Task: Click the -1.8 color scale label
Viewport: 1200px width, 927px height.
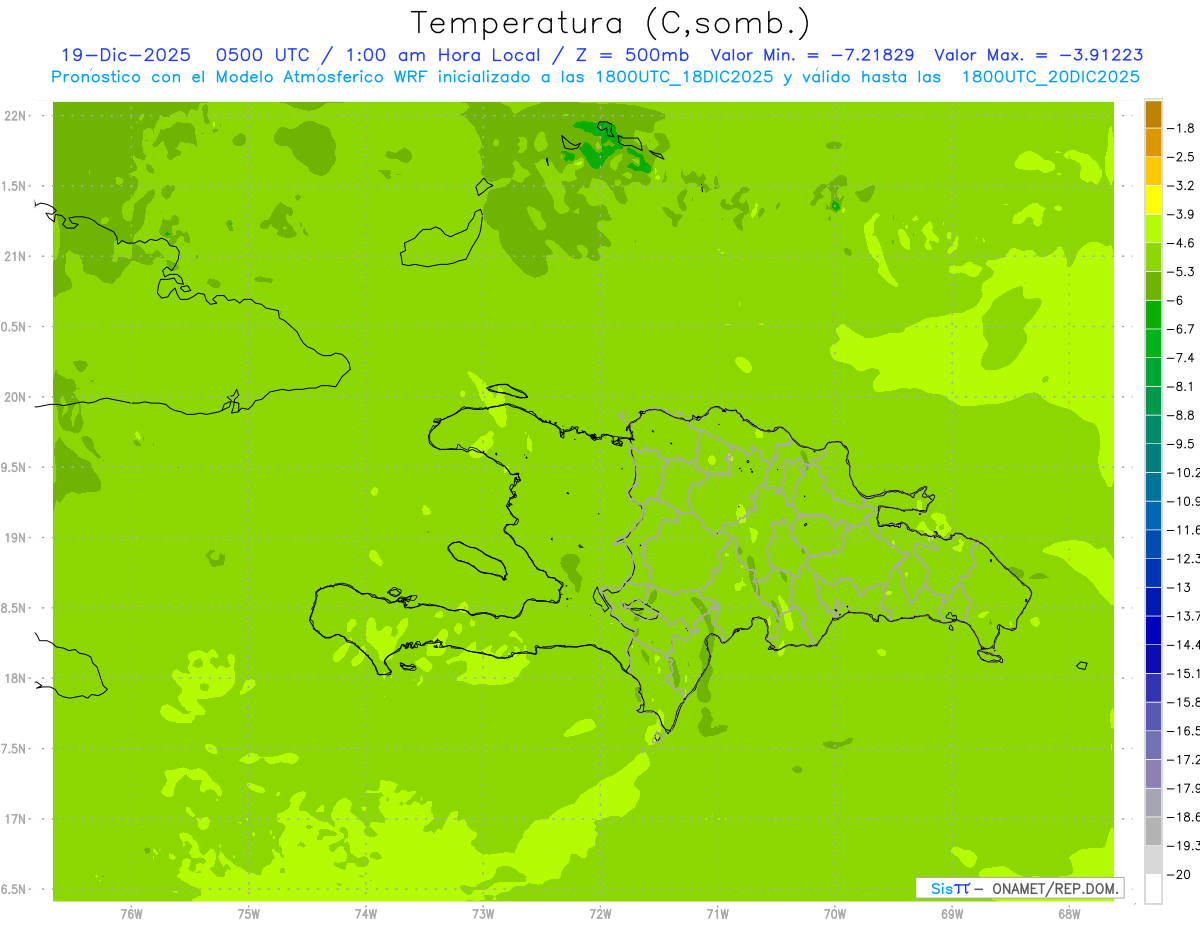Action: click(1181, 128)
